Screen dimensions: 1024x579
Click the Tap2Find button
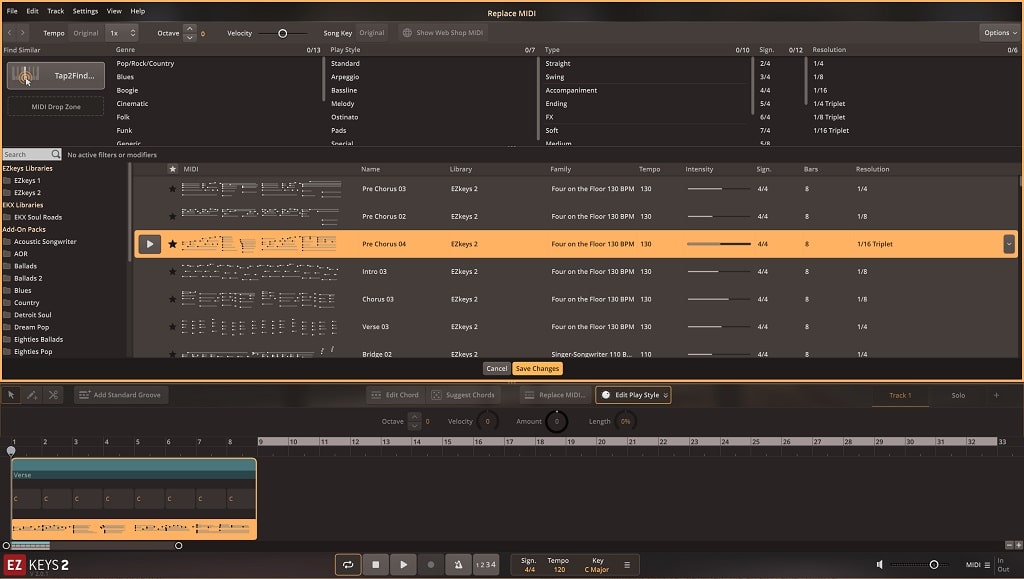click(x=56, y=76)
